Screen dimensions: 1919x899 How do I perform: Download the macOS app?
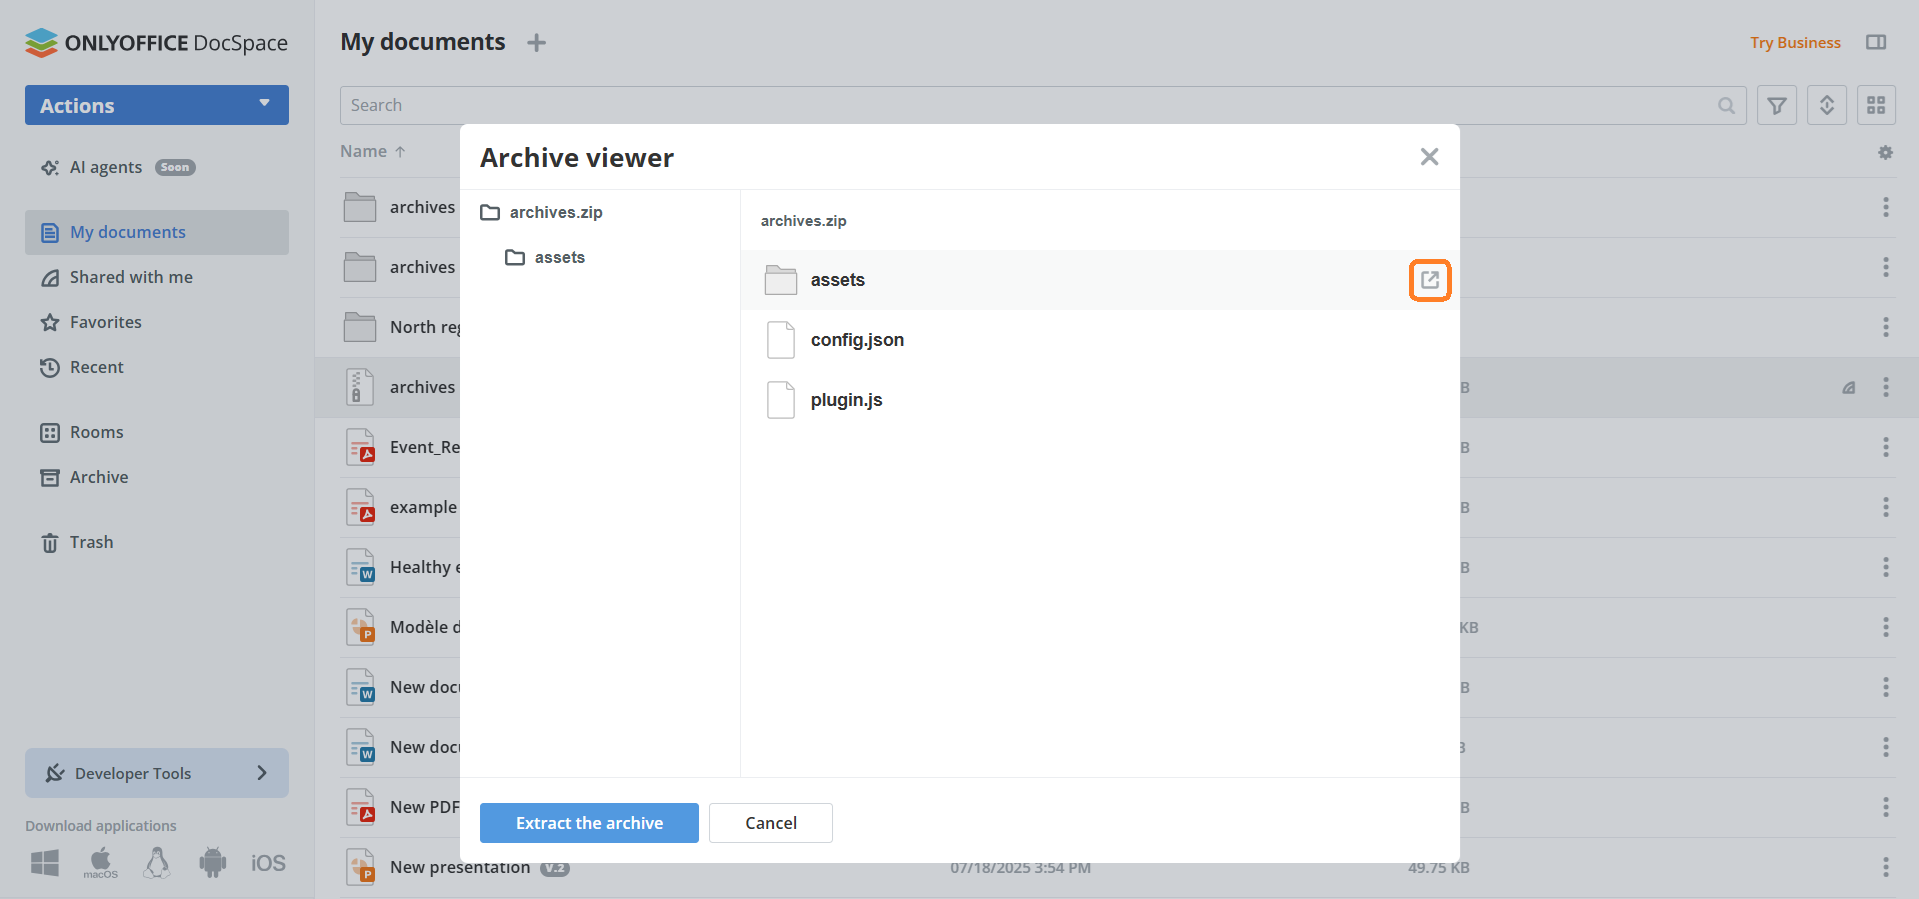coord(101,863)
